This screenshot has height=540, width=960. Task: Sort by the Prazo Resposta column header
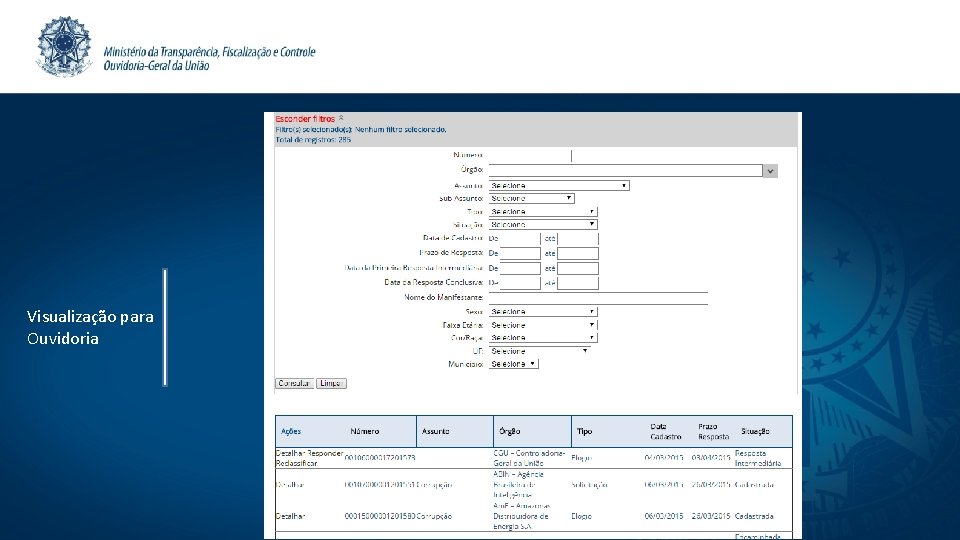coord(713,432)
